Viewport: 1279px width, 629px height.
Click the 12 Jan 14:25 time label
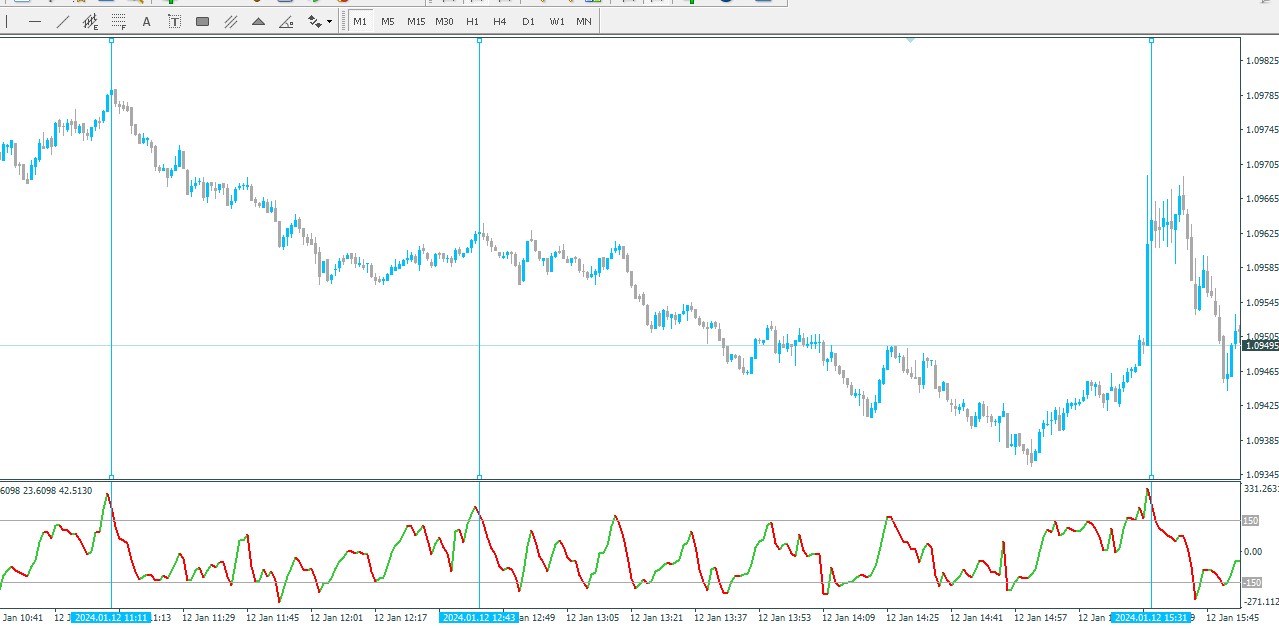(914, 618)
